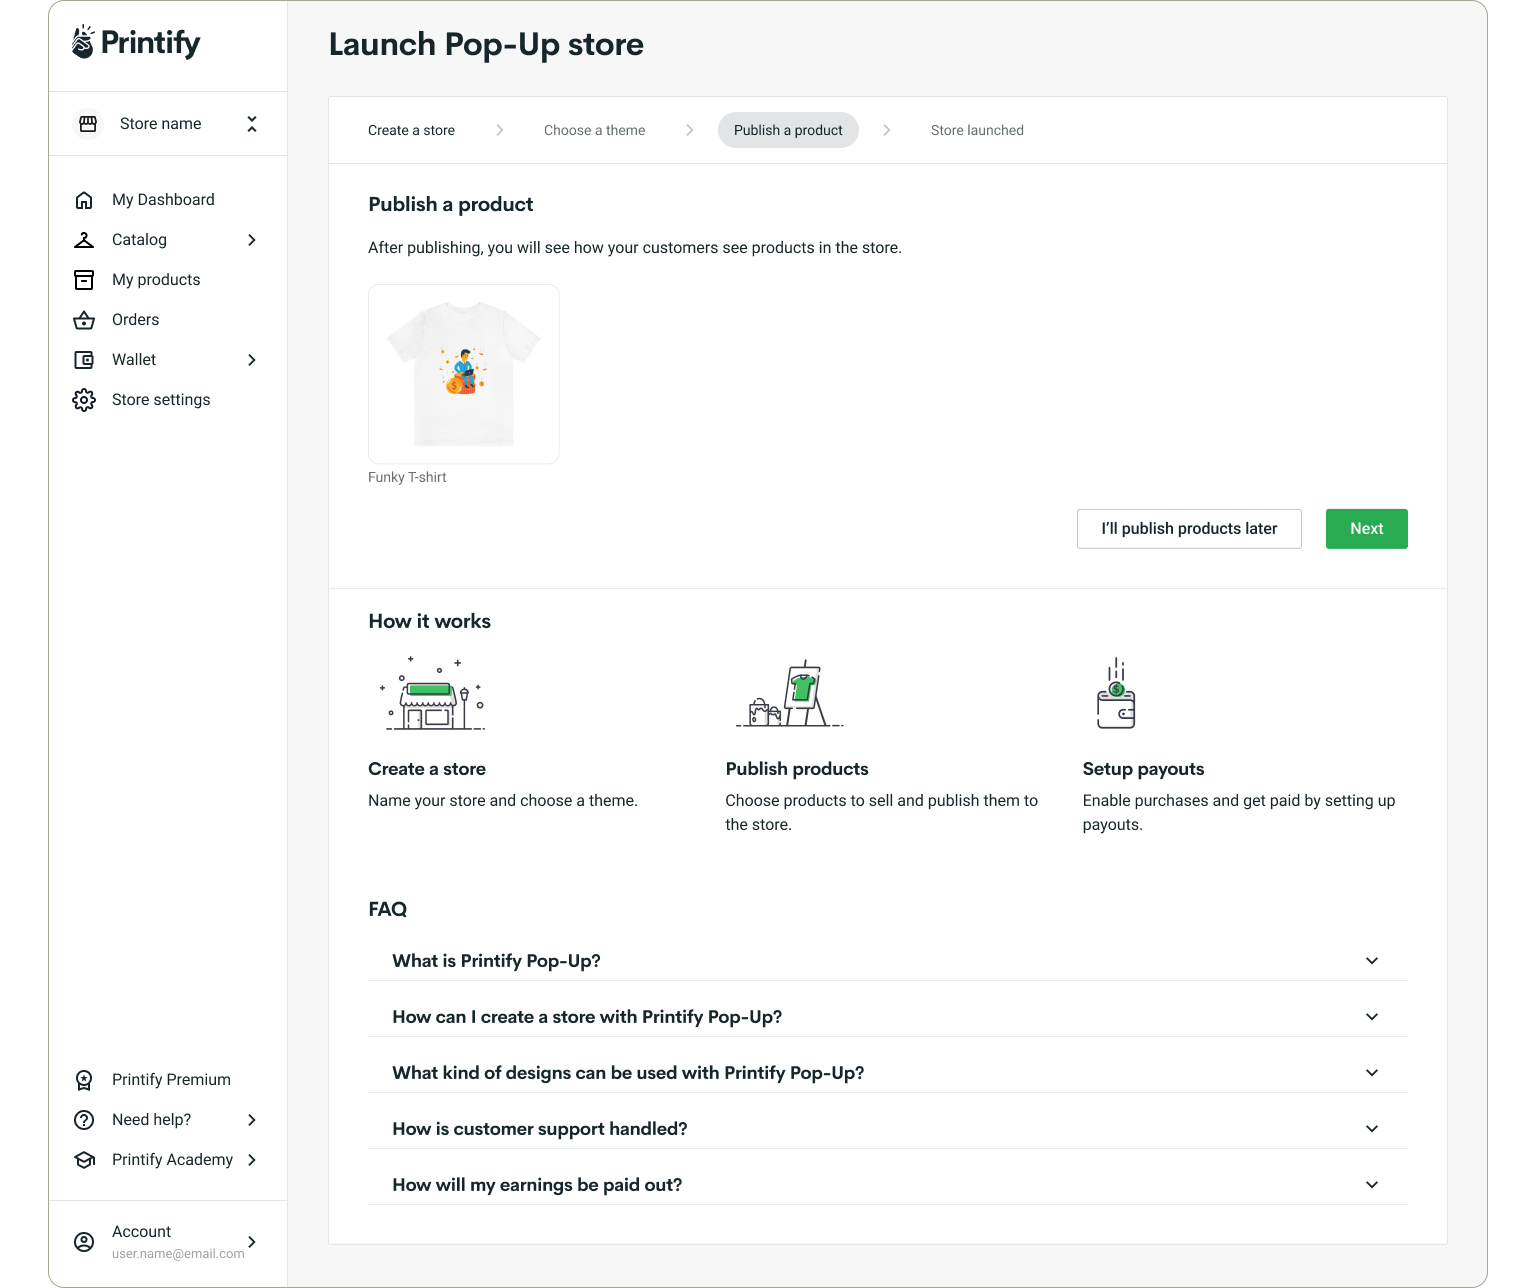This screenshot has width=1536, height=1288.
Task: Go to the Create a store step
Action: click(411, 130)
